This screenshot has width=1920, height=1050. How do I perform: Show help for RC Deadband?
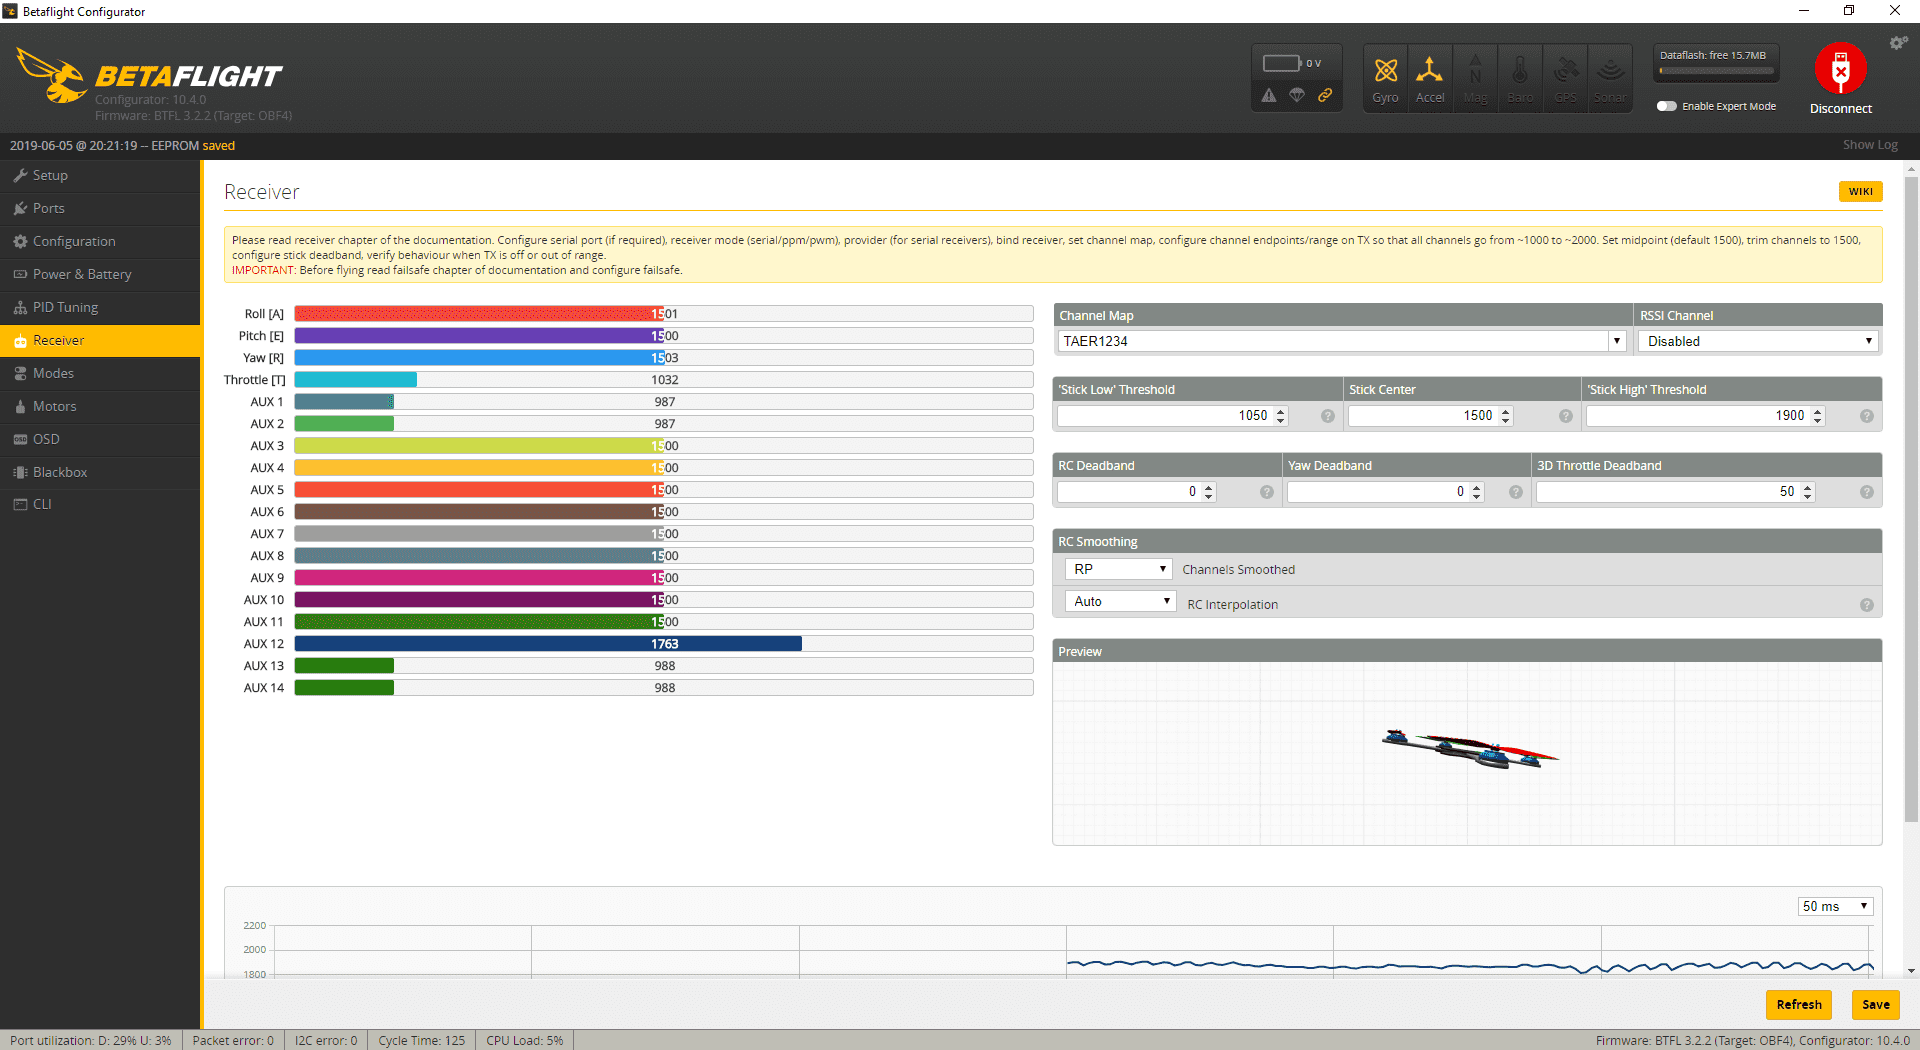pyautogui.click(x=1266, y=492)
